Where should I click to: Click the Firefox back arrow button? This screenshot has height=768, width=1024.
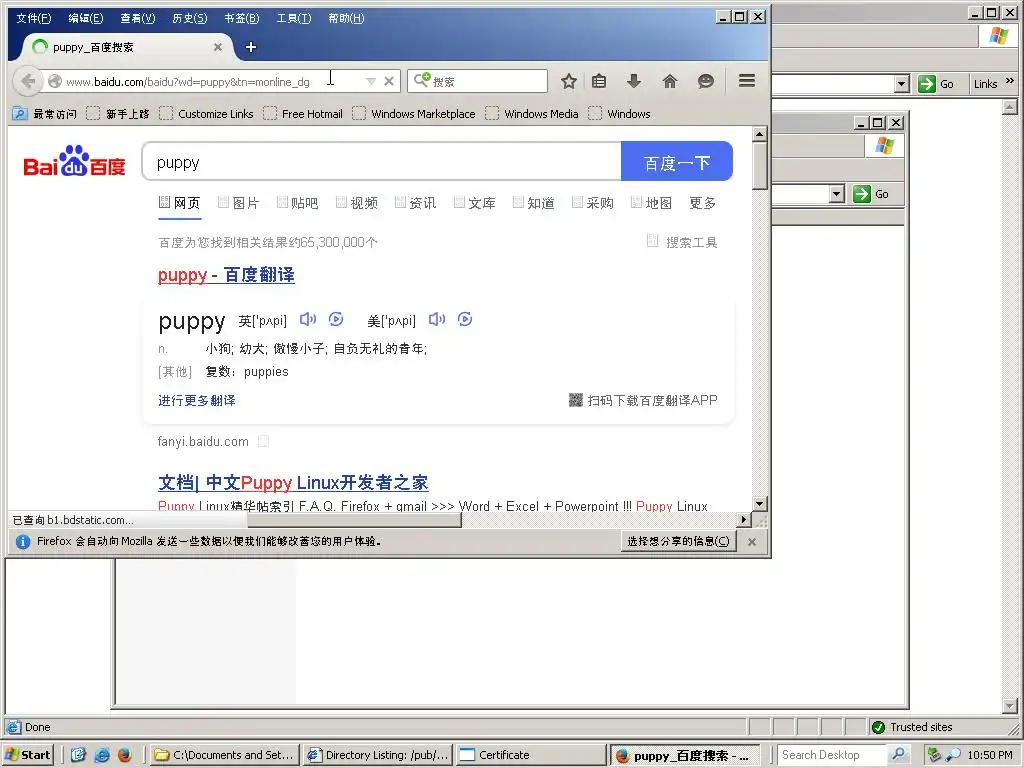27,81
